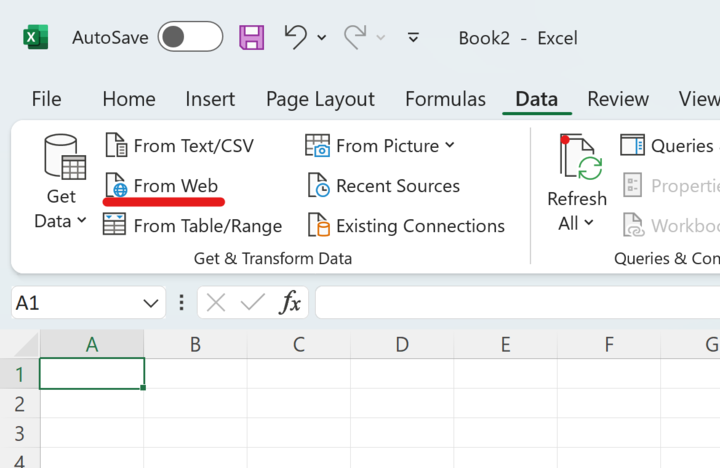Click From Web import option
The height and width of the screenshot is (468, 720).
click(x=162, y=186)
